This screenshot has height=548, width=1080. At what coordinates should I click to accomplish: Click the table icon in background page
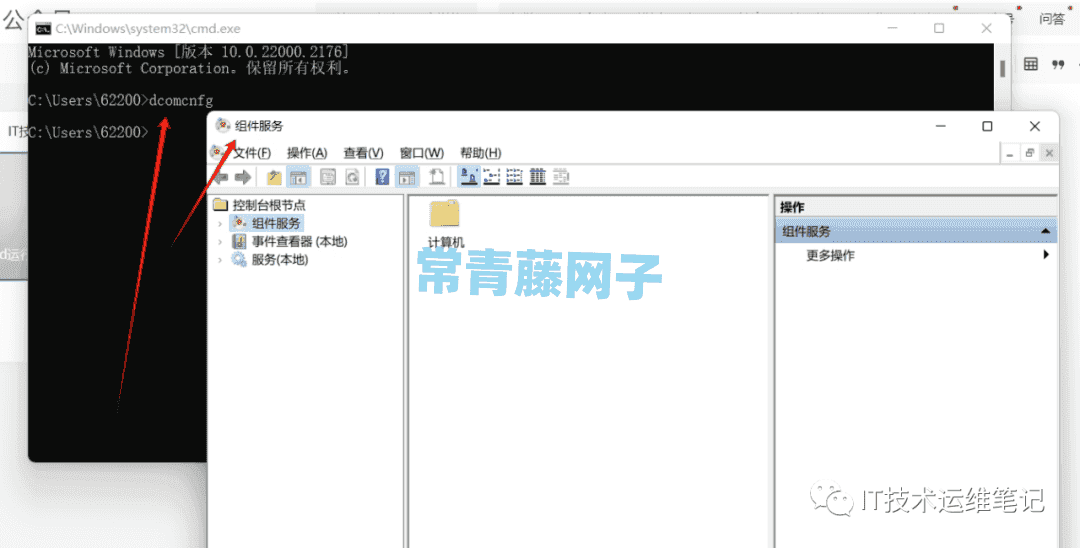tap(1030, 64)
